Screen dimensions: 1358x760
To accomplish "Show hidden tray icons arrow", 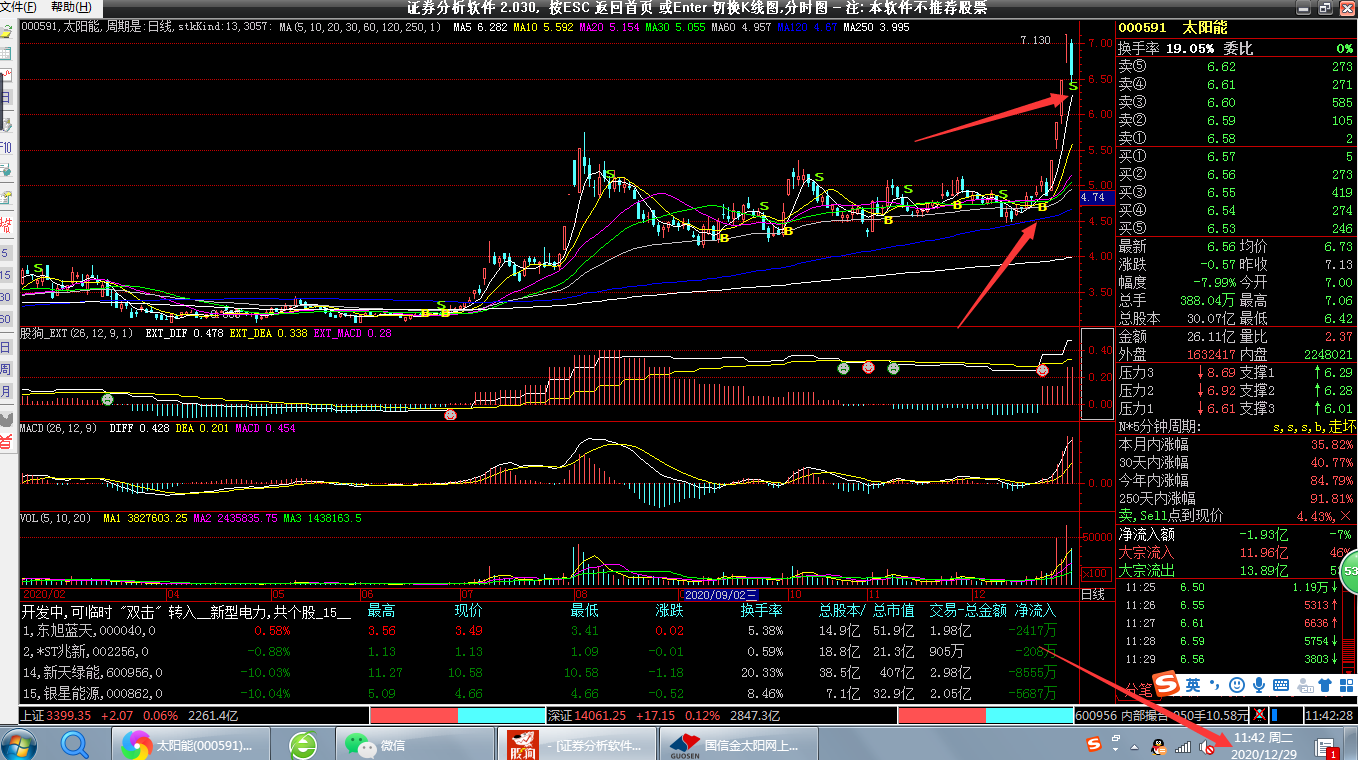I will (x=1132, y=746).
